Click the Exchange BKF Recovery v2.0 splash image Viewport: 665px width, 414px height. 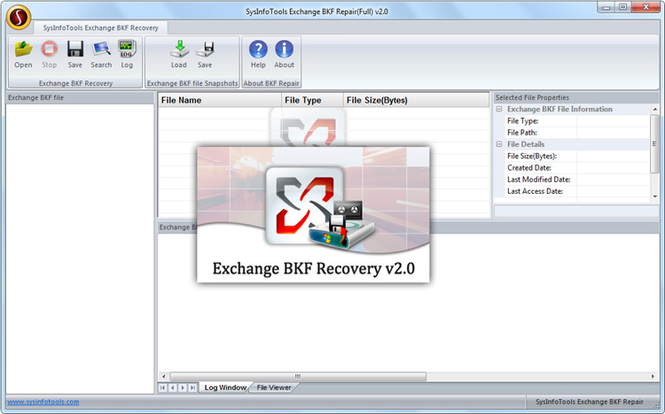point(313,215)
